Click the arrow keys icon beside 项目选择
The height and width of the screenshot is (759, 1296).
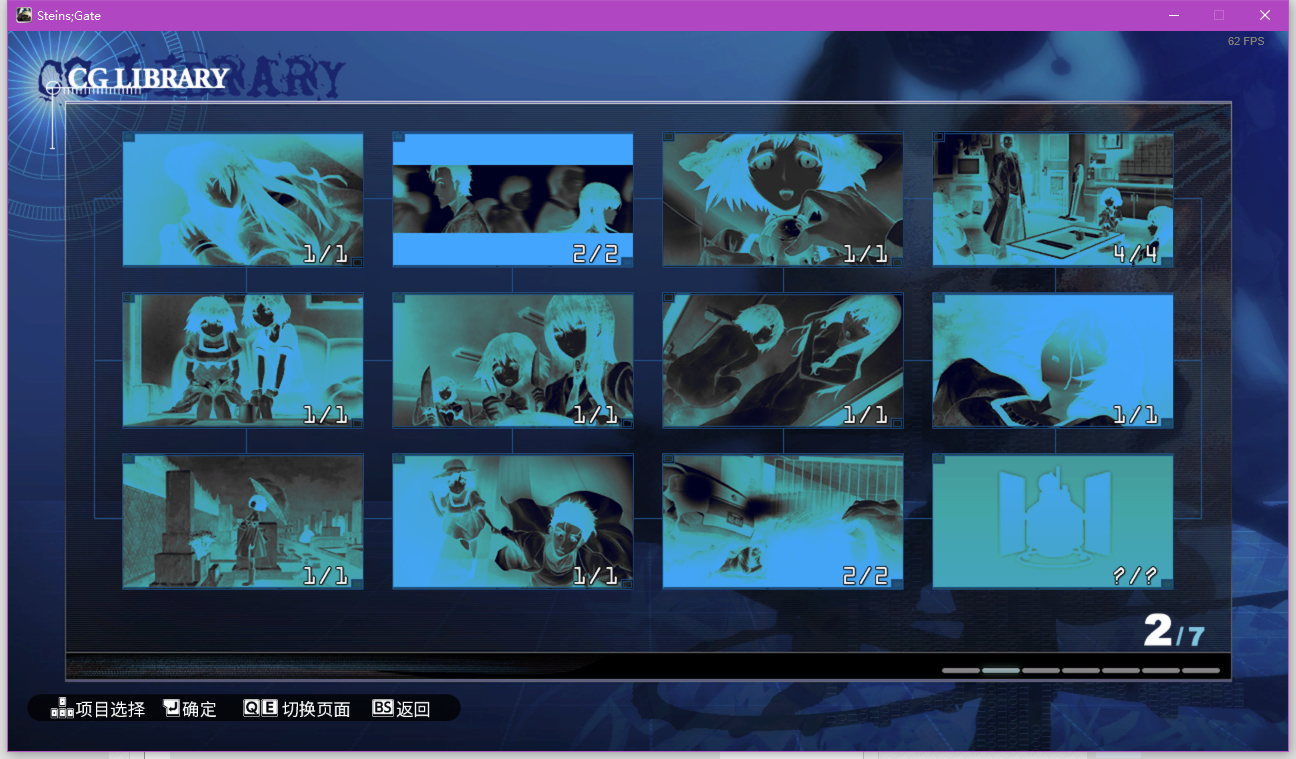click(62, 708)
